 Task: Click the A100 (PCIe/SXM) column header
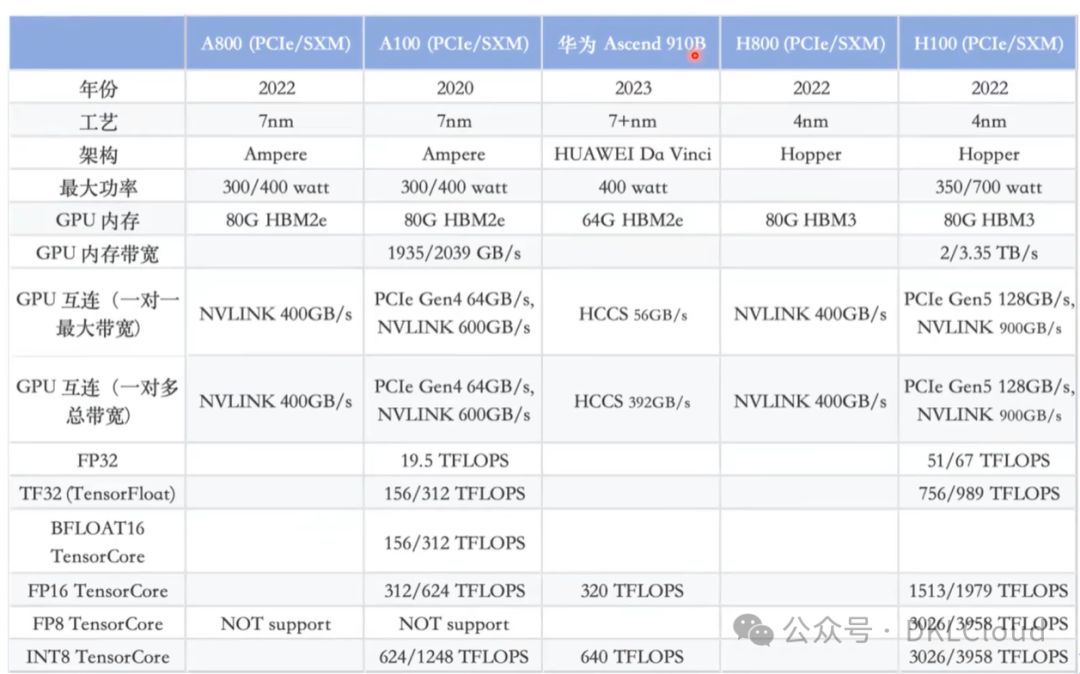(x=454, y=43)
